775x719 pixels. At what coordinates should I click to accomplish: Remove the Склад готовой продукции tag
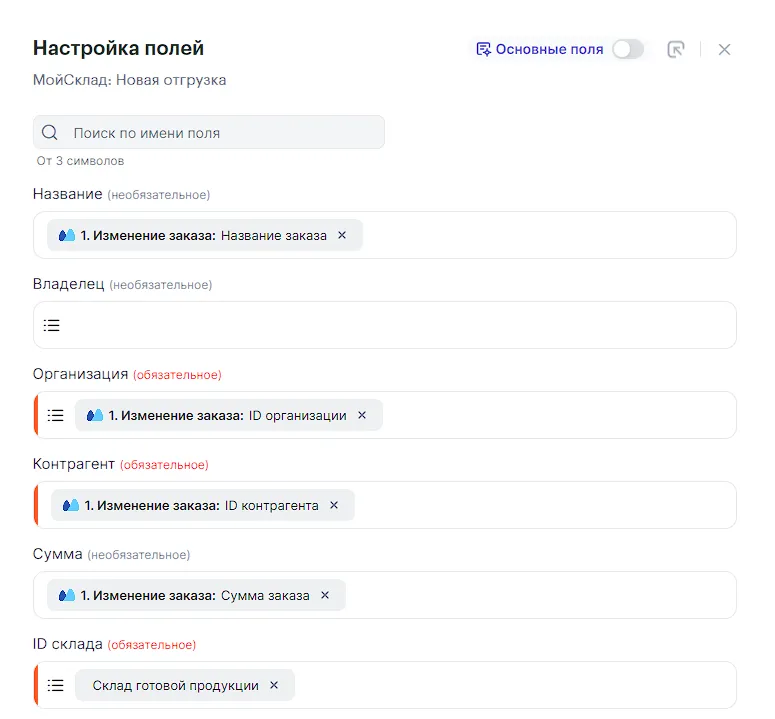coord(274,685)
